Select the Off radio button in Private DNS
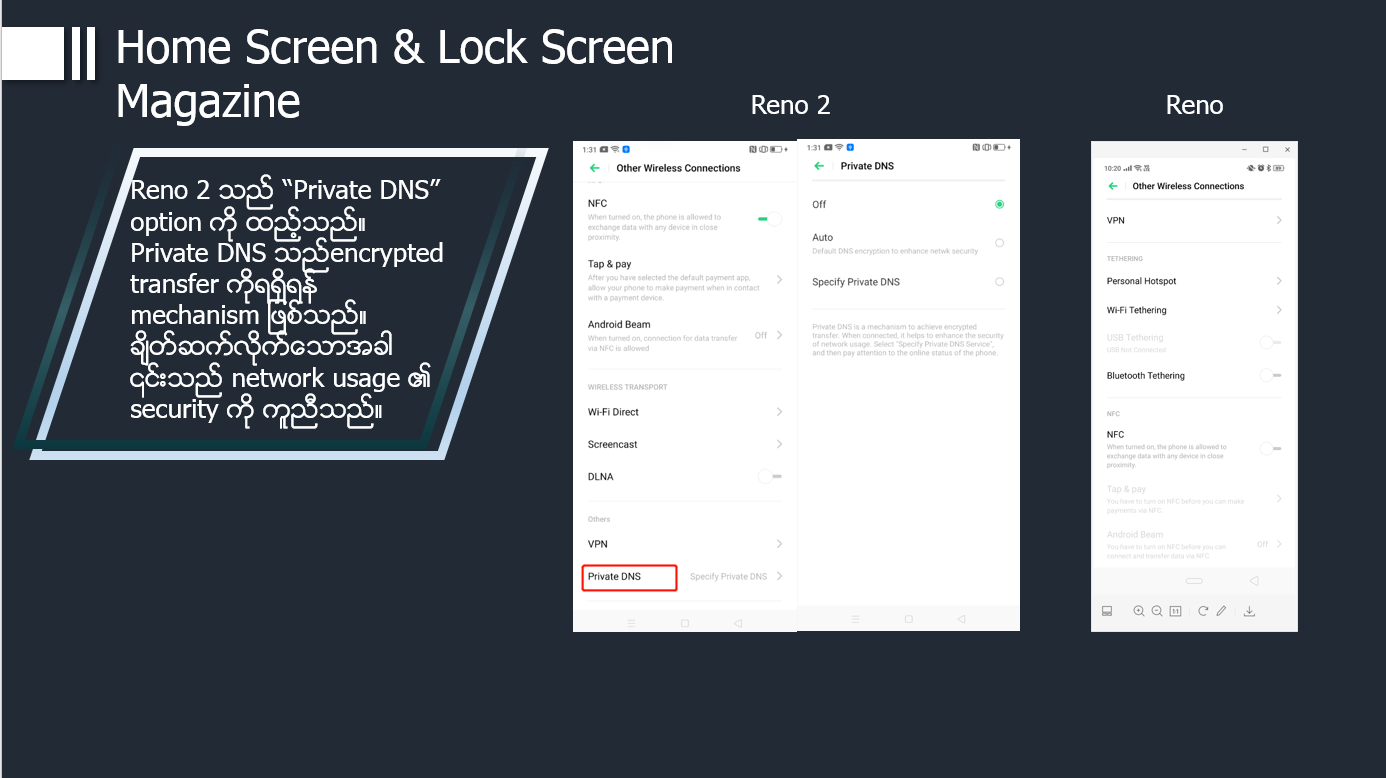 coord(999,204)
